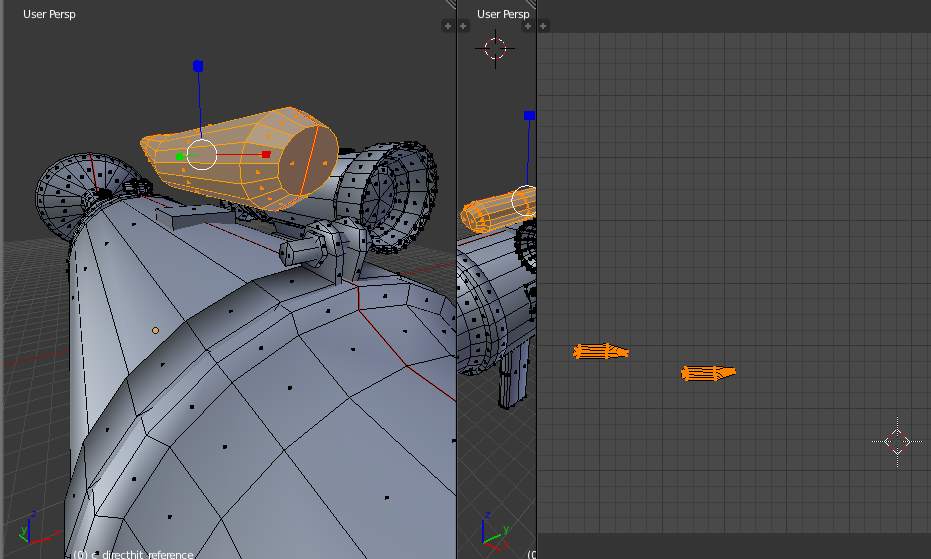Click the white manipulator circle on orange cylinder
Viewport: 931px width, 559px height.
[x=202, y=154]
